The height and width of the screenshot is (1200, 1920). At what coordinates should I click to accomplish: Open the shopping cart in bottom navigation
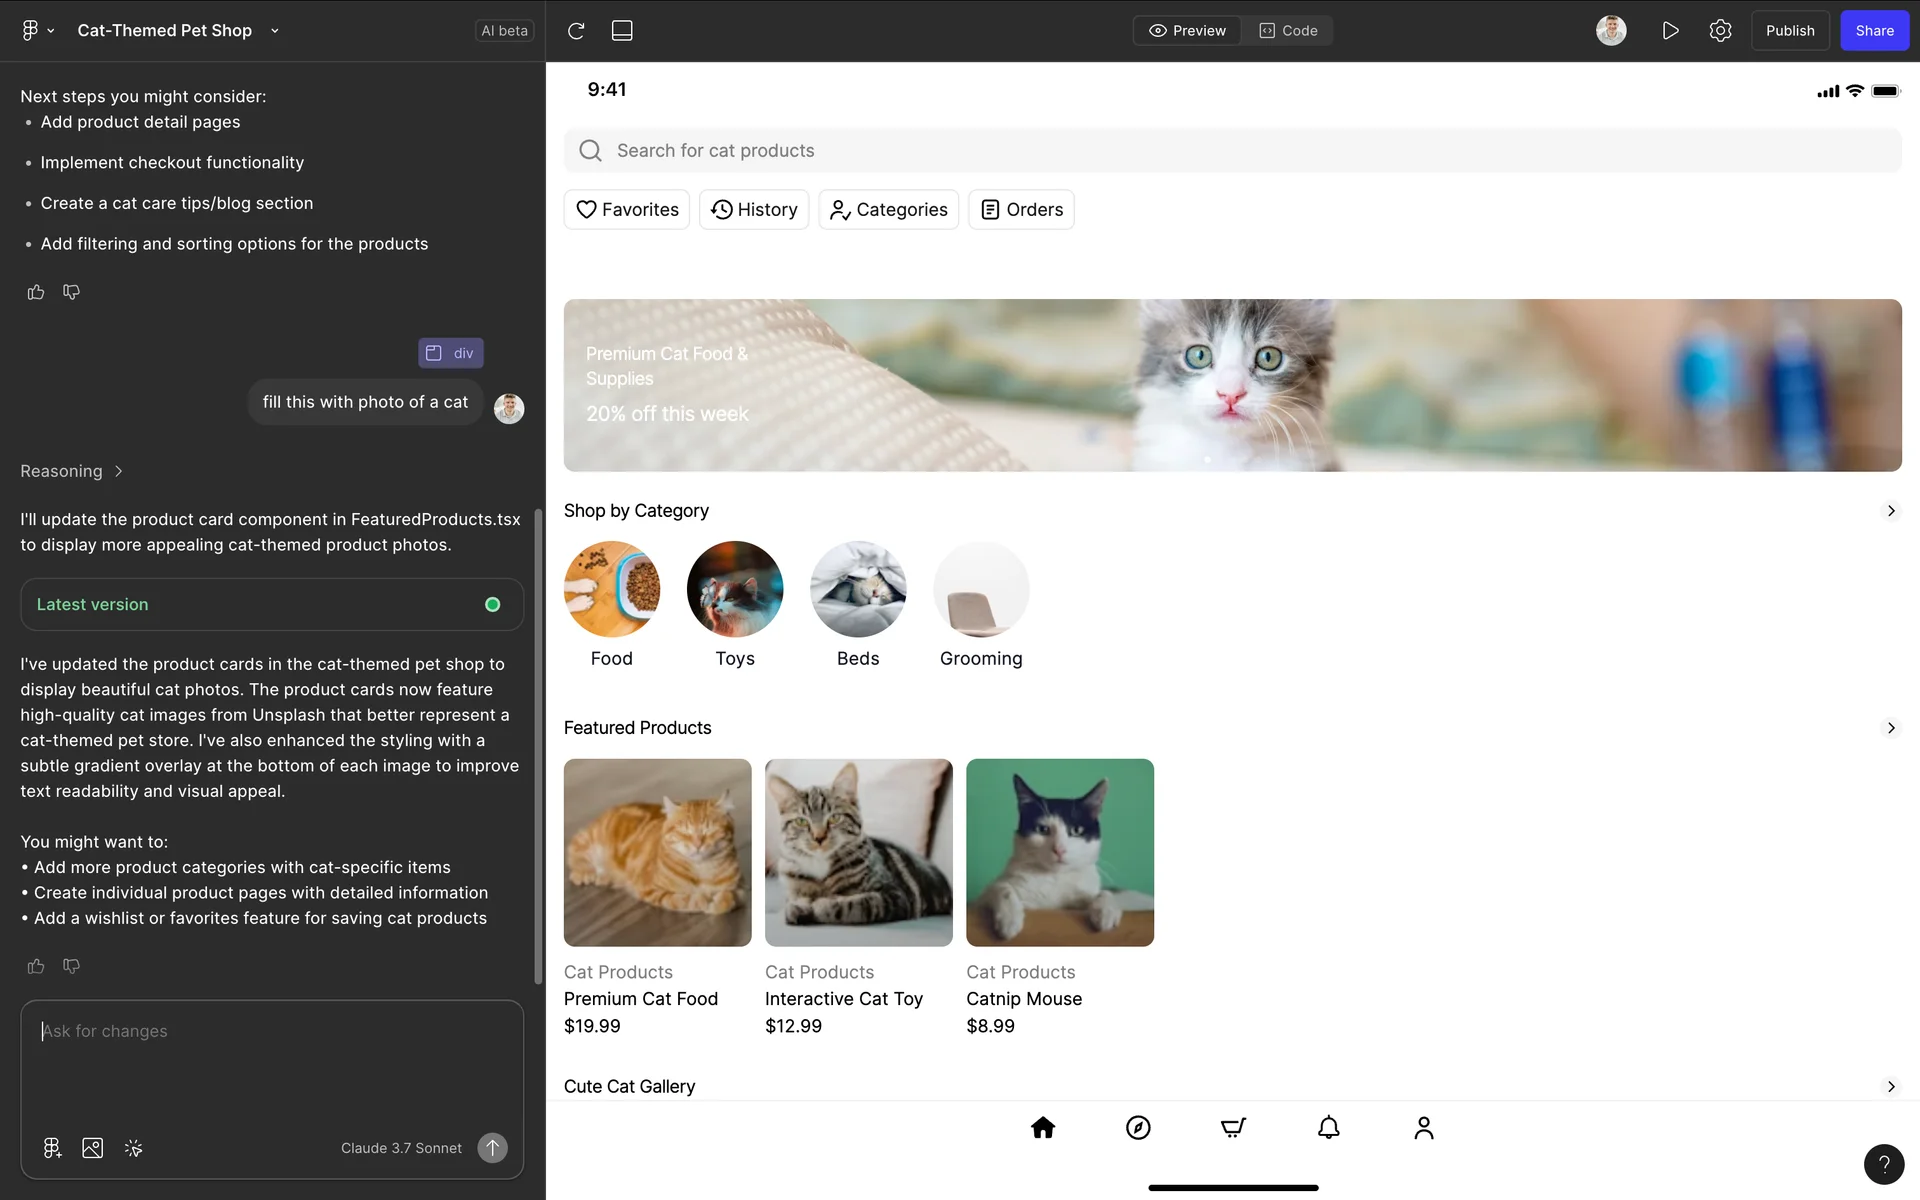1233,1128
